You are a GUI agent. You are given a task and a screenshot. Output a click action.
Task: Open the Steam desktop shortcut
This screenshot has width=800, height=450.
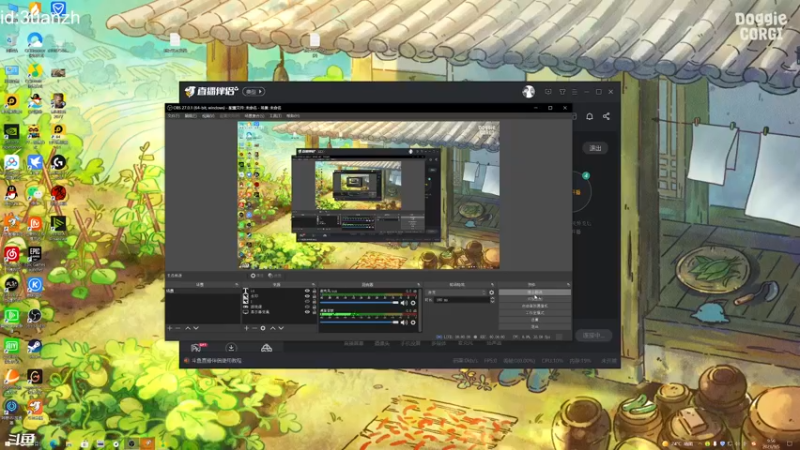click(x=35, y=347)
